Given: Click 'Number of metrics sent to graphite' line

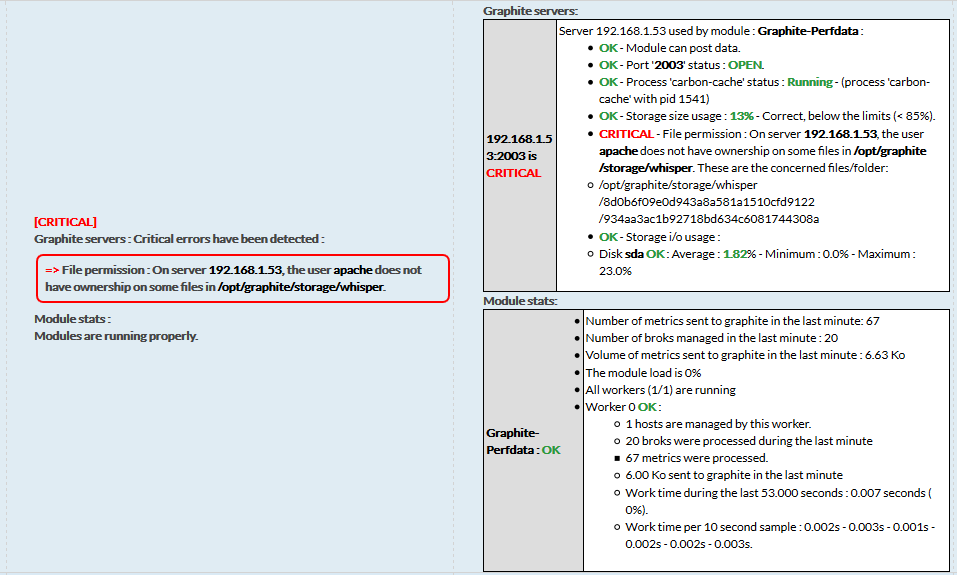Looking at the screenshot, I should point(731,321).
